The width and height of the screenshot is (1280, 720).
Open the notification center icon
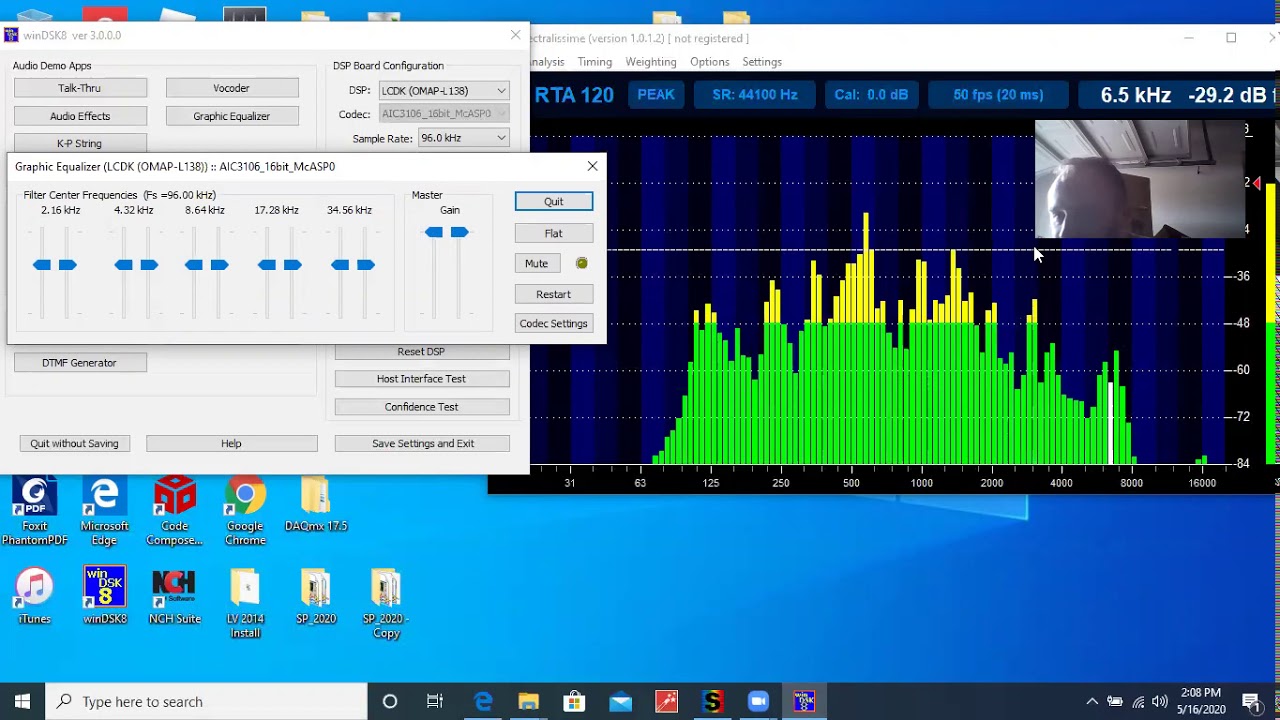point(1251,701)
